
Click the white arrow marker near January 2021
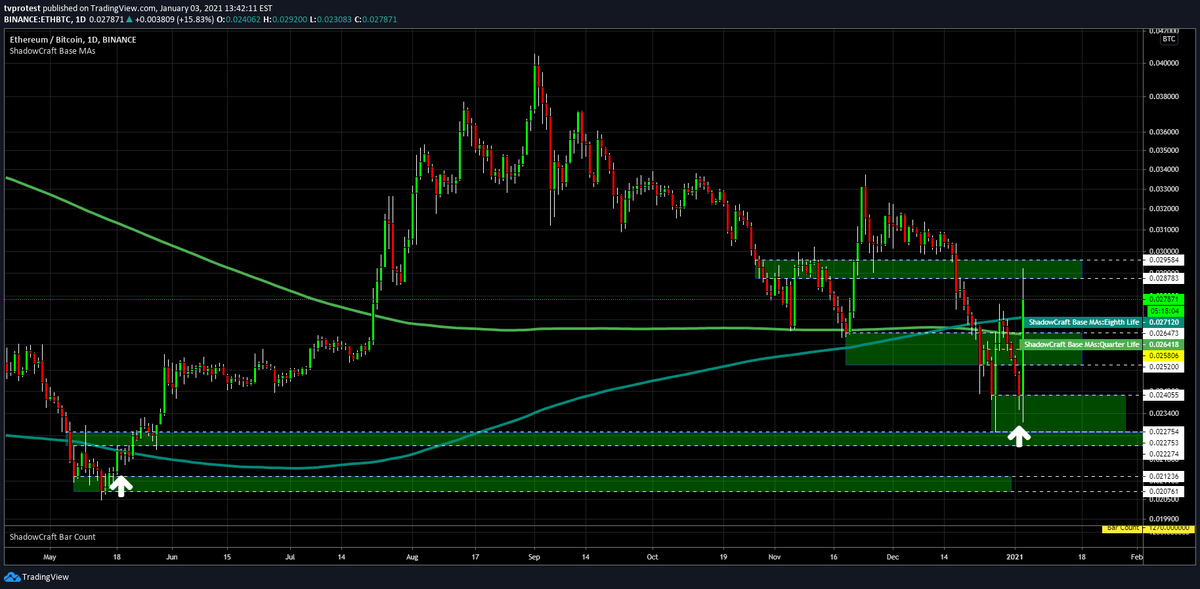coord(1019,435)
